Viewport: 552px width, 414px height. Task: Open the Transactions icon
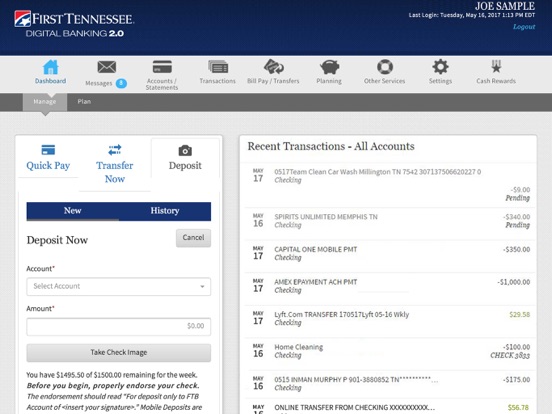point(218,67)
